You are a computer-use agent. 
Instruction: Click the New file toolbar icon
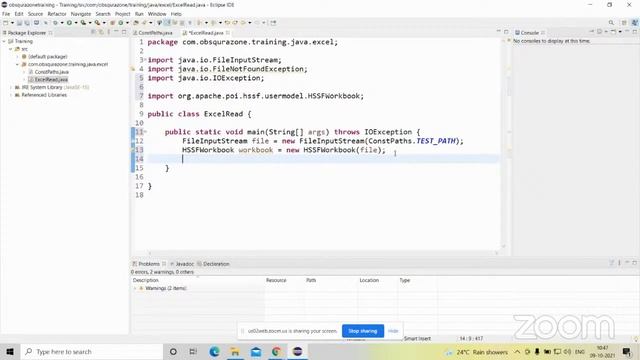point(5,23)
